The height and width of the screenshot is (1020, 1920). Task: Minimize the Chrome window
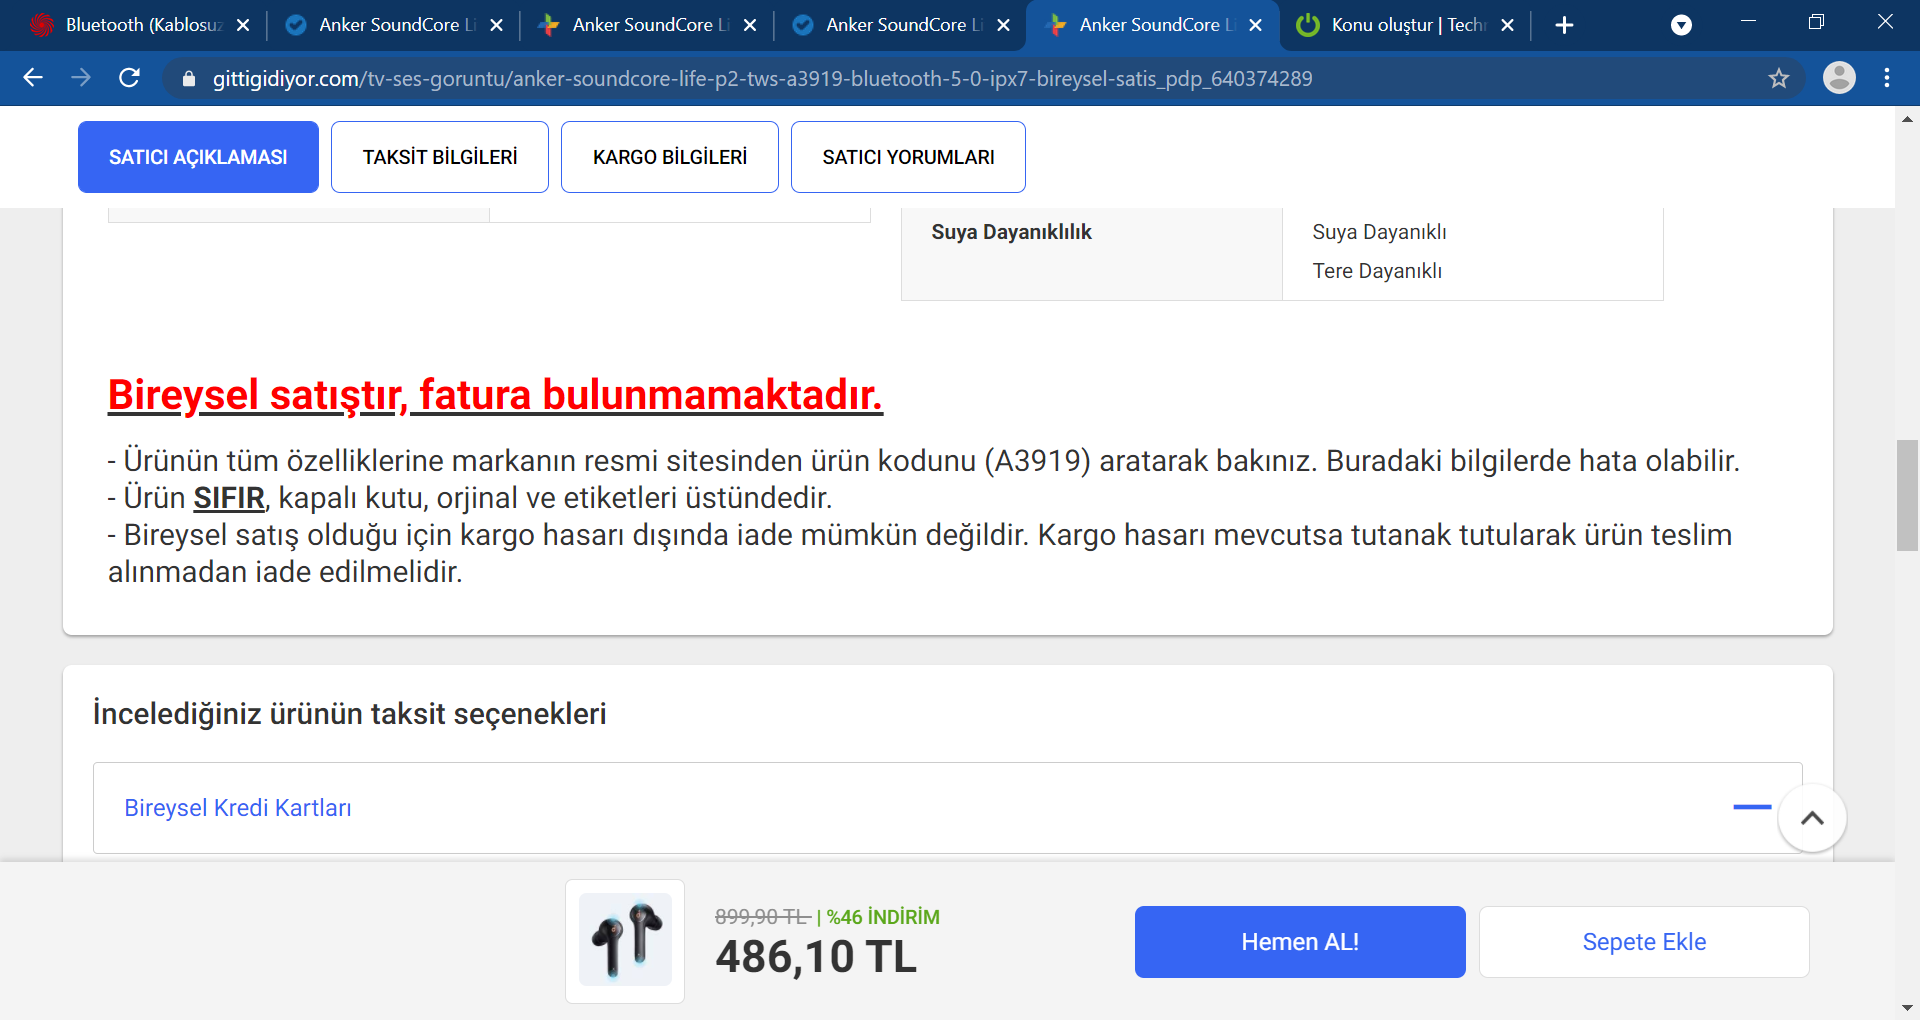(x=1749, y=22)
